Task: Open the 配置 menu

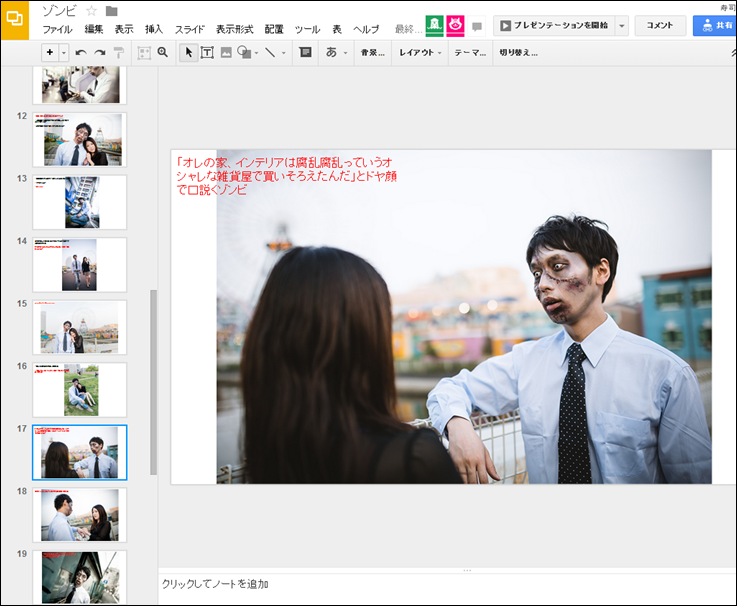Action: pos(274,29)
